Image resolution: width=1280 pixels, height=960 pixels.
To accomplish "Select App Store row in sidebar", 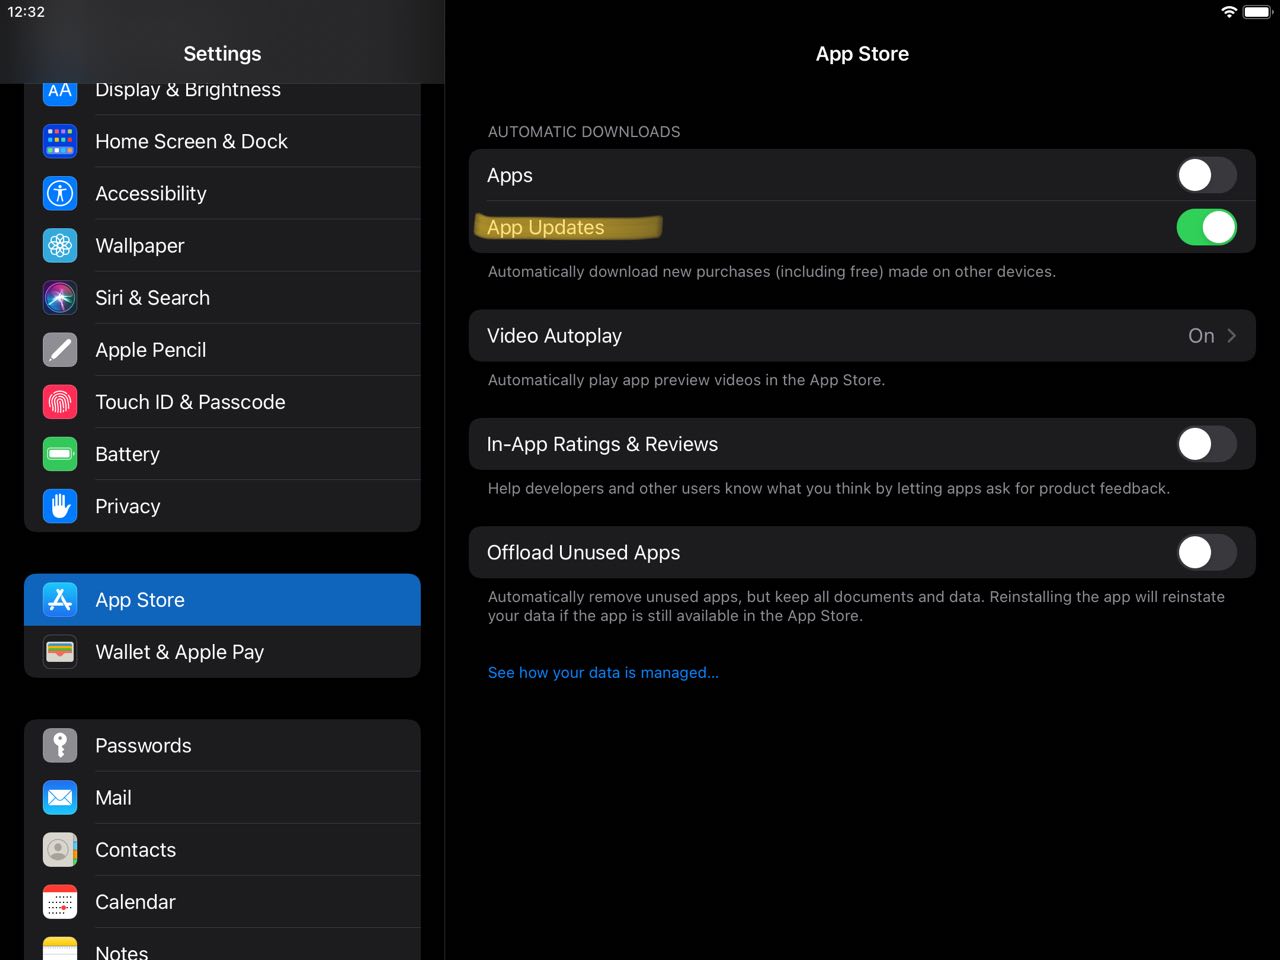I will [222, 599].
